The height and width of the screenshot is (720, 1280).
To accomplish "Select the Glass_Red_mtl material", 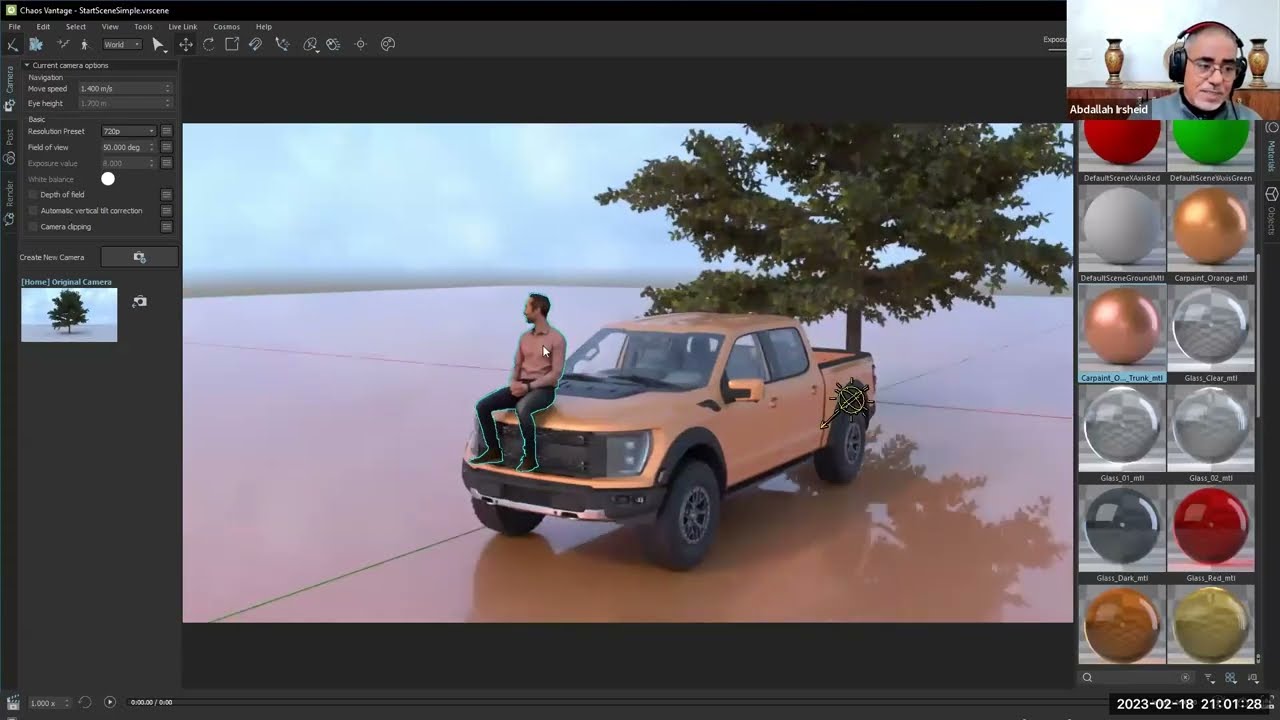I will tap(1210, 534).
